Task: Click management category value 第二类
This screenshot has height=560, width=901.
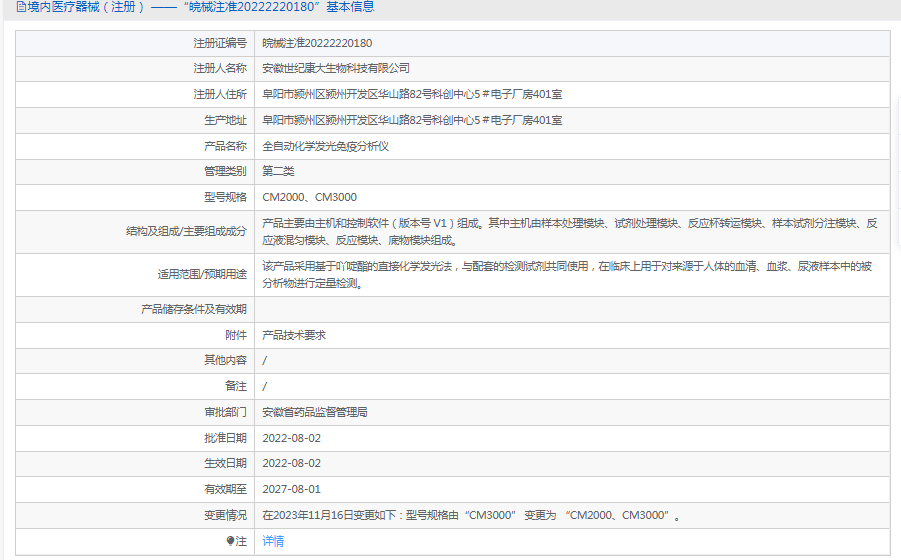Action: click(278, 172)
